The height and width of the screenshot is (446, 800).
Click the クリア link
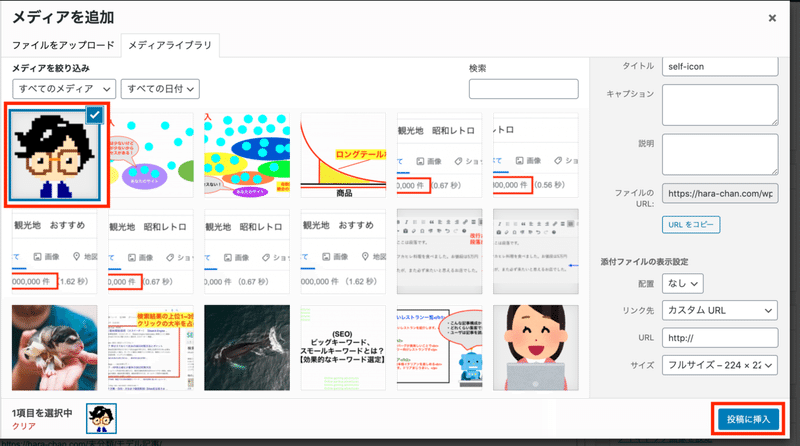coord(24,426)
